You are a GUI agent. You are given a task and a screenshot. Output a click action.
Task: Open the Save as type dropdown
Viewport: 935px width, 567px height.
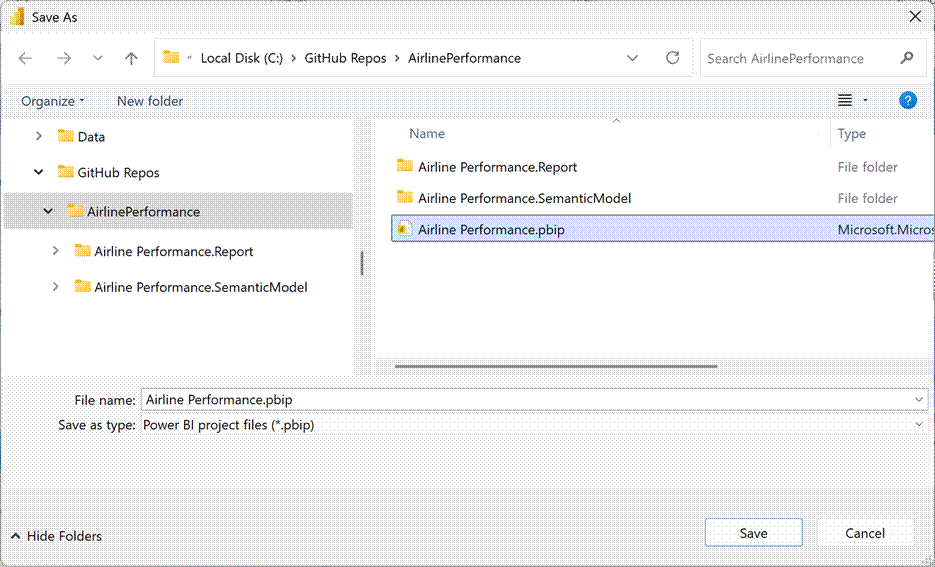point(920,425)
